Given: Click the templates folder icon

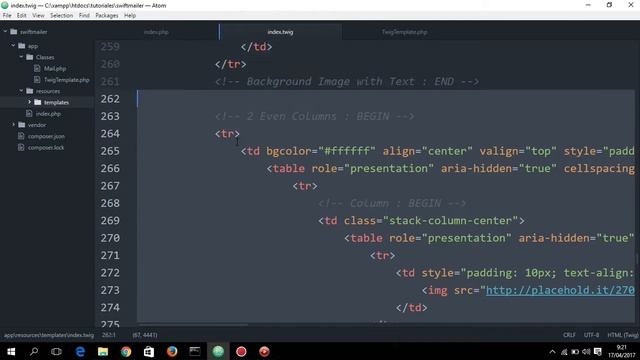Looking at the screenshot, I should click(38, 102).
